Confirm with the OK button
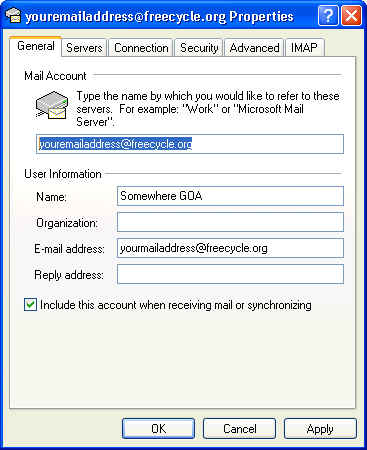Screen dimensions: 367x450 point(158,428)
